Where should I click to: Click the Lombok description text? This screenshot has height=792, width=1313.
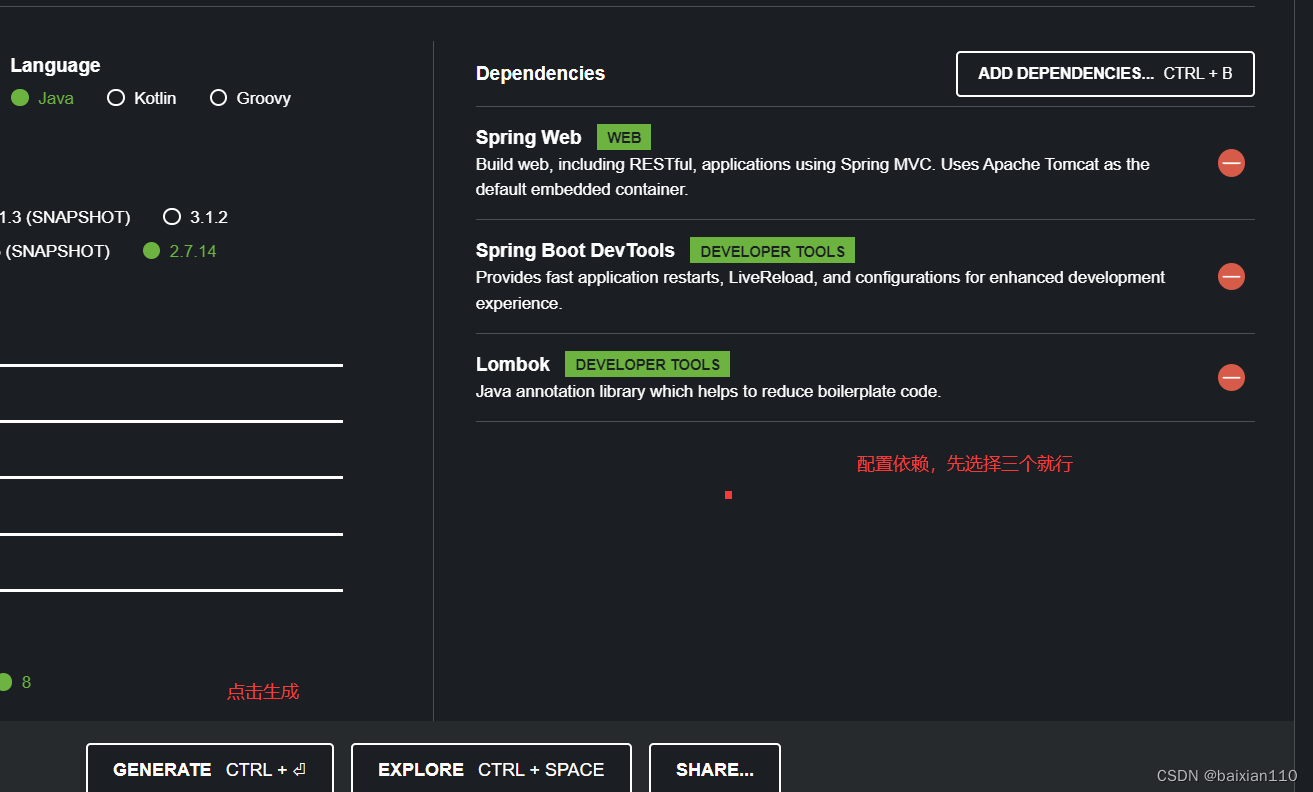[x=708, y=391]
